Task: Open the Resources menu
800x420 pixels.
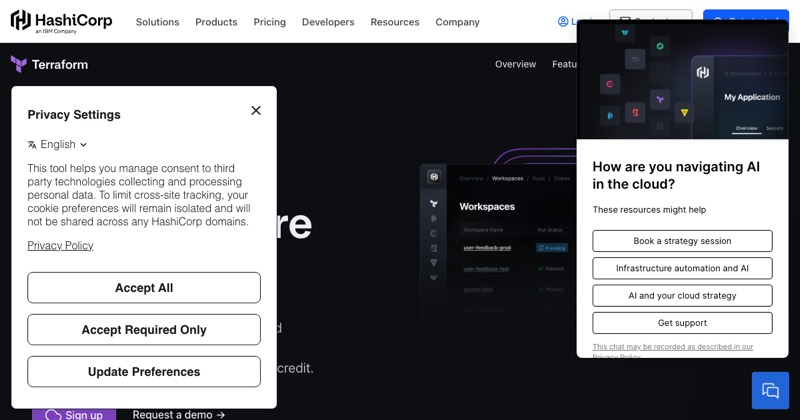Action: (x=395, y=22)
